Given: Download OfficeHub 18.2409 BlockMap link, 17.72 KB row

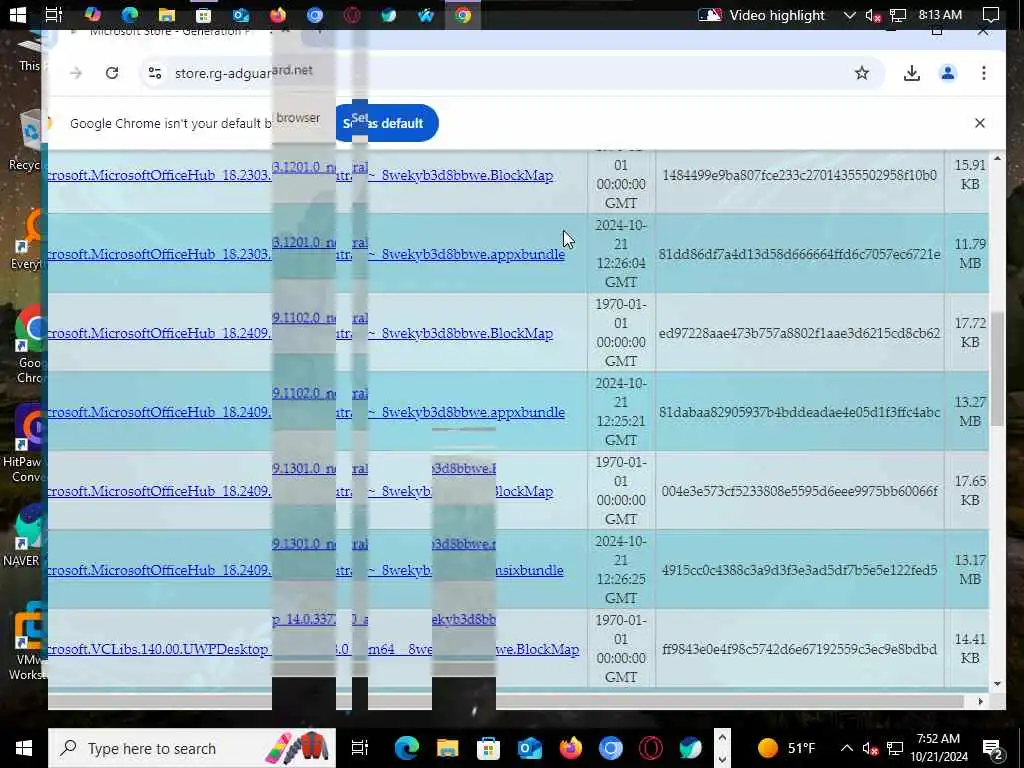Looking at the screenshot, I should (300, 333).
